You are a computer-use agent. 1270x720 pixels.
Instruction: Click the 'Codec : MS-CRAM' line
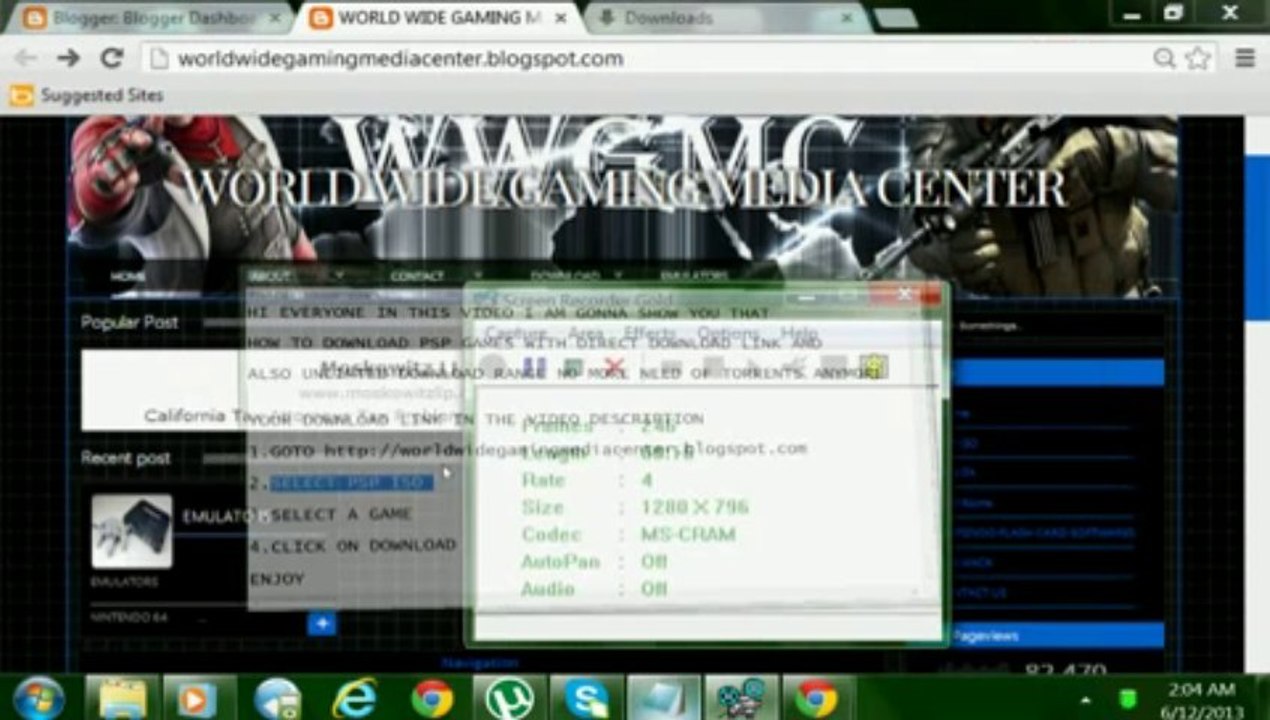click(x=628, y=535)
